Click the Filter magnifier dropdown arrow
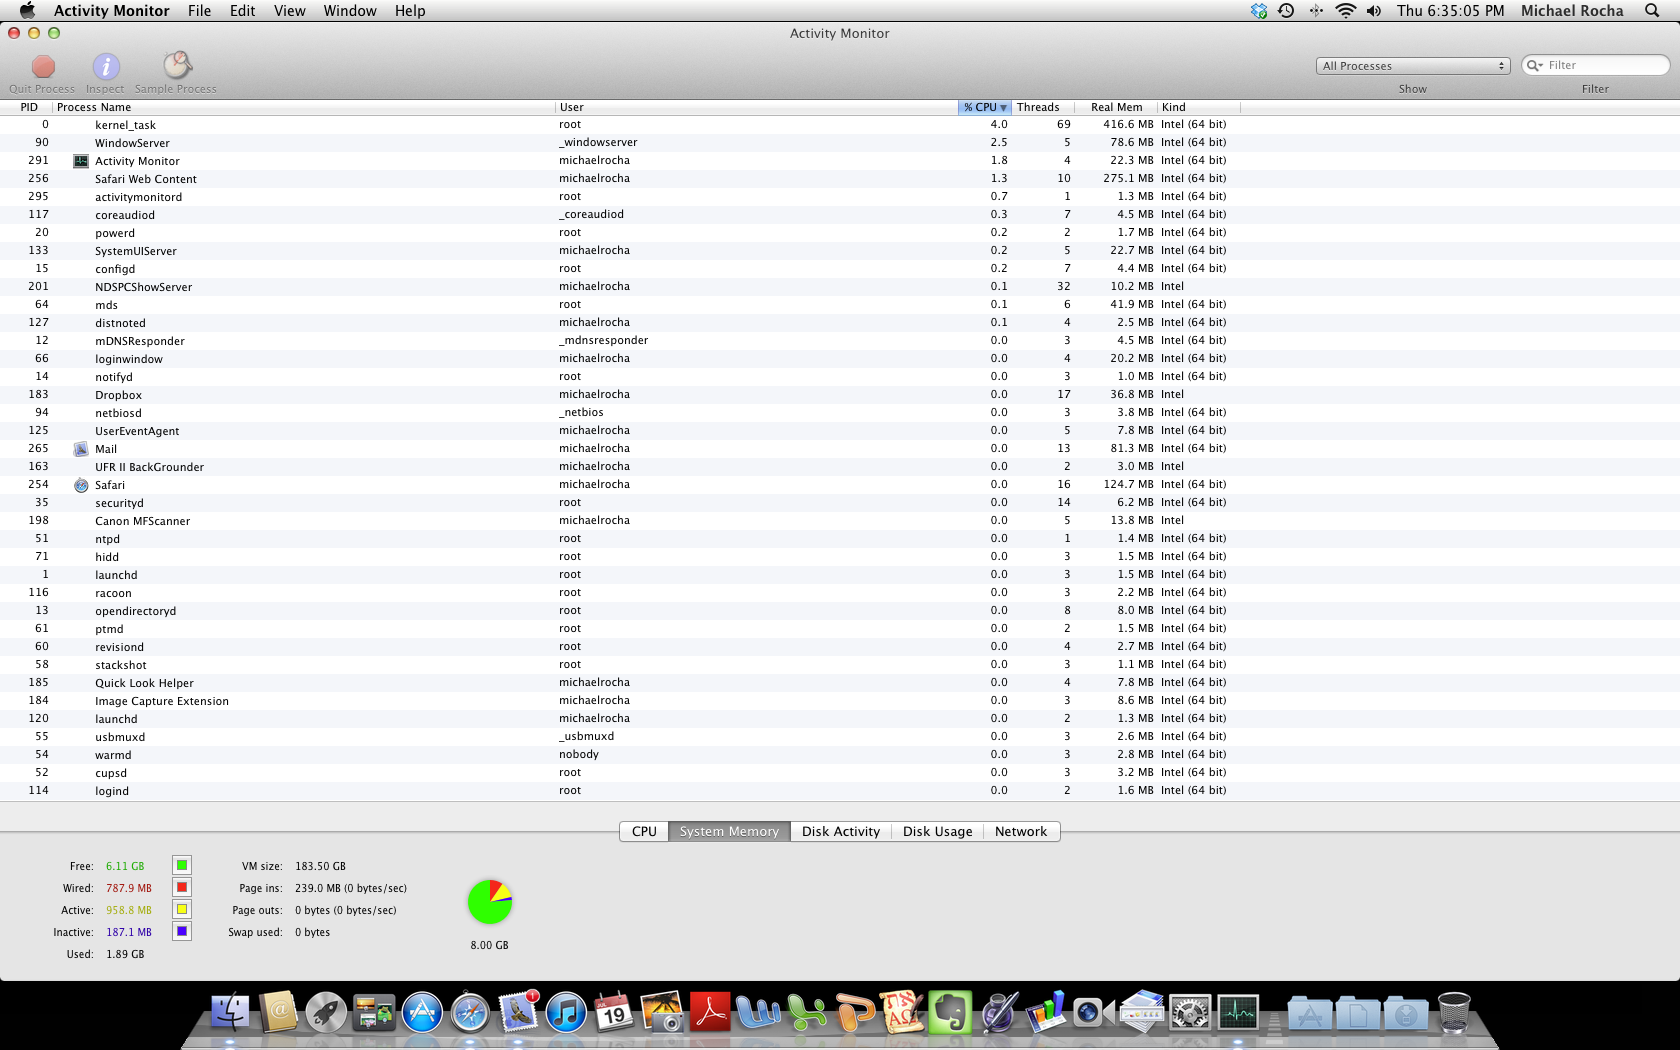Image resolution: width=1680 pixels, height=1050 pixels. point(1535,66)
